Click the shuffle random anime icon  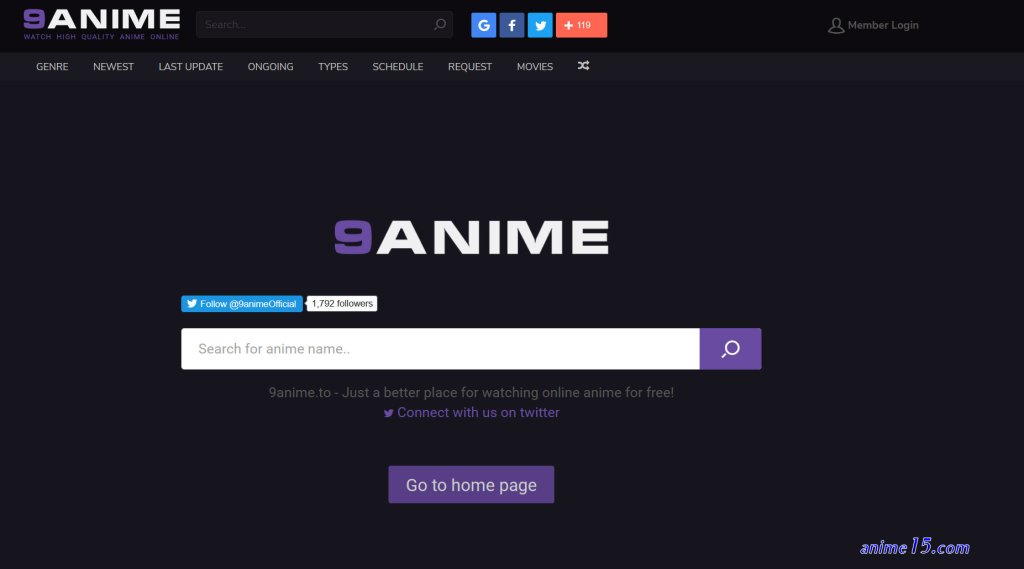pos(583,66)
